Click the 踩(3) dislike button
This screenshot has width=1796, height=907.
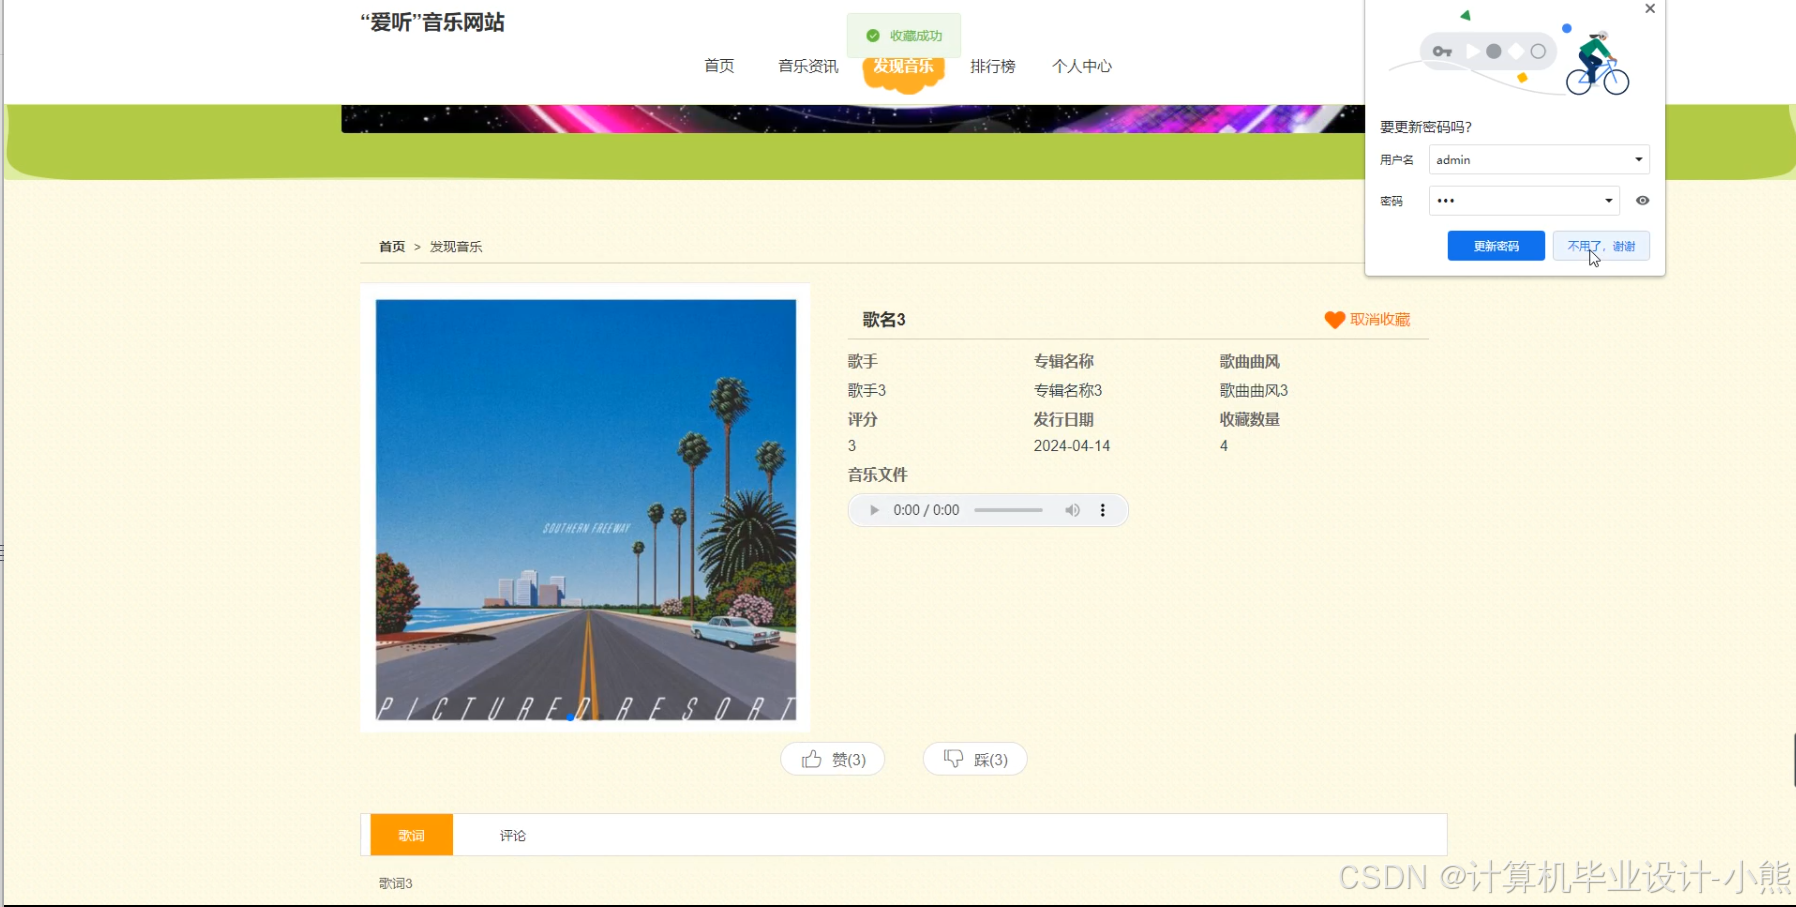pos(975,759)
